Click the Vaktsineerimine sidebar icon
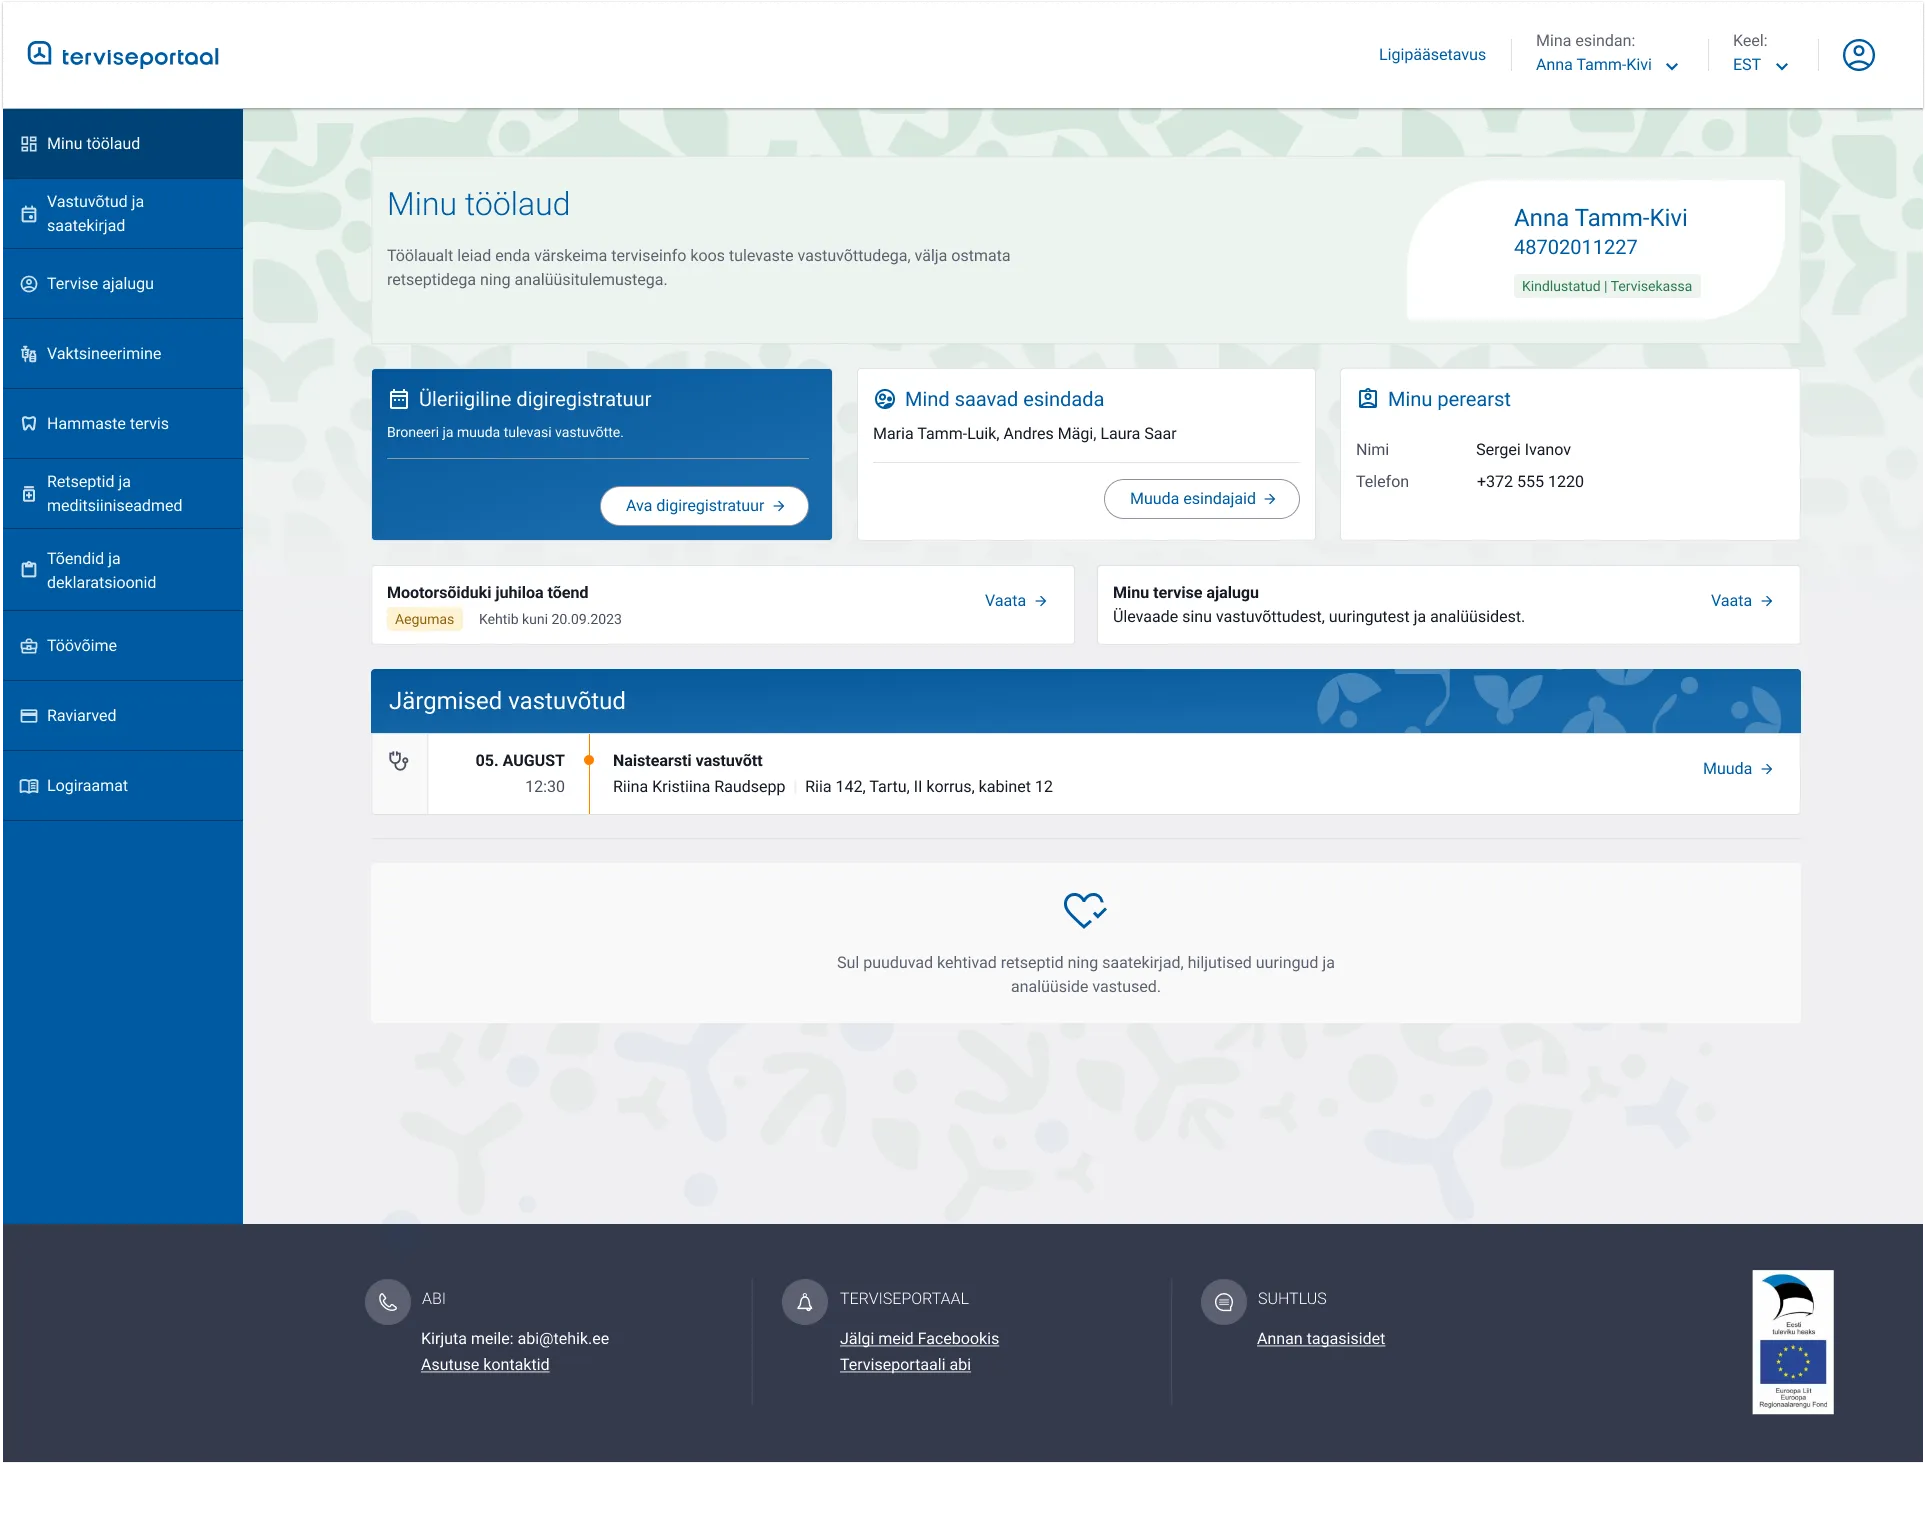 (x=29, y=354)
